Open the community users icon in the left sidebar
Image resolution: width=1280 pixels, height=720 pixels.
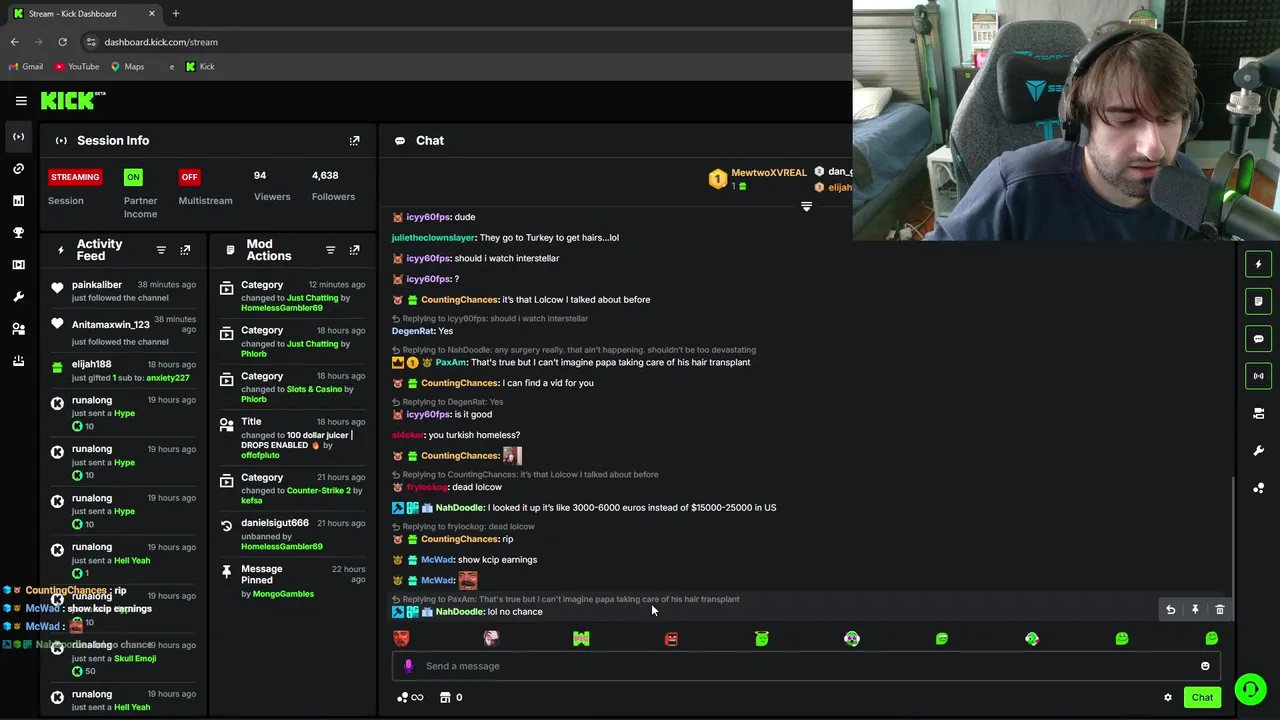click(x=18, y=329)
